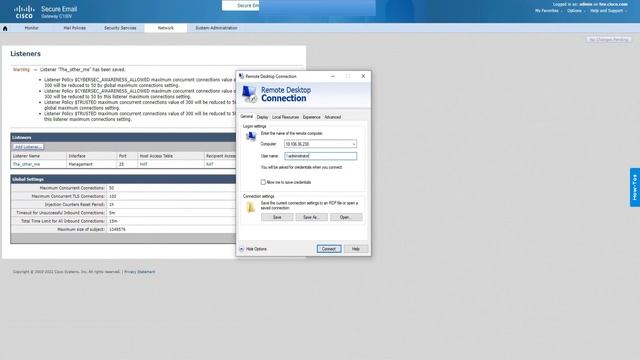Click Maximum Concurrent Connections value 50

pyautogui.click(x=111, y=188)
